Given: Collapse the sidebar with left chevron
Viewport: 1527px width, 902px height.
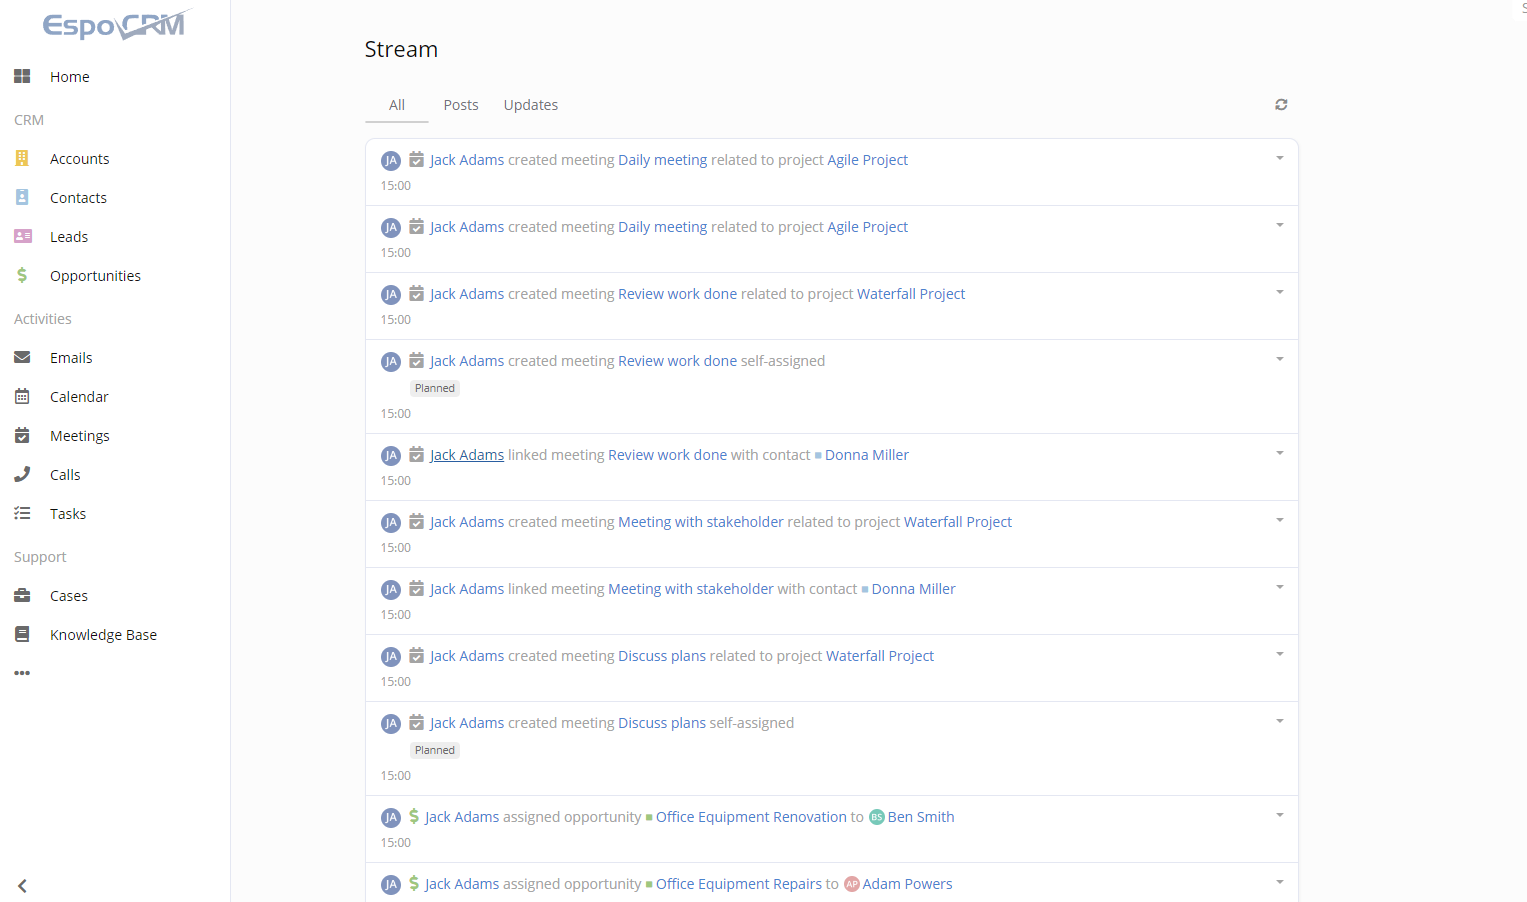Looking at the screenshot, I should 22,886.
